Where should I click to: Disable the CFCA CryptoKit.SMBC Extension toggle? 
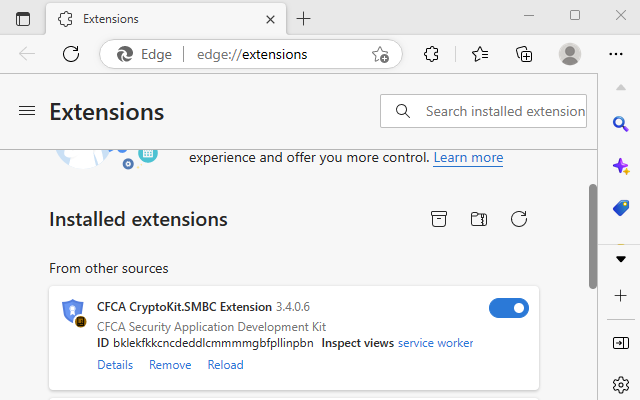pyautogui.click(x=509, y=308)
